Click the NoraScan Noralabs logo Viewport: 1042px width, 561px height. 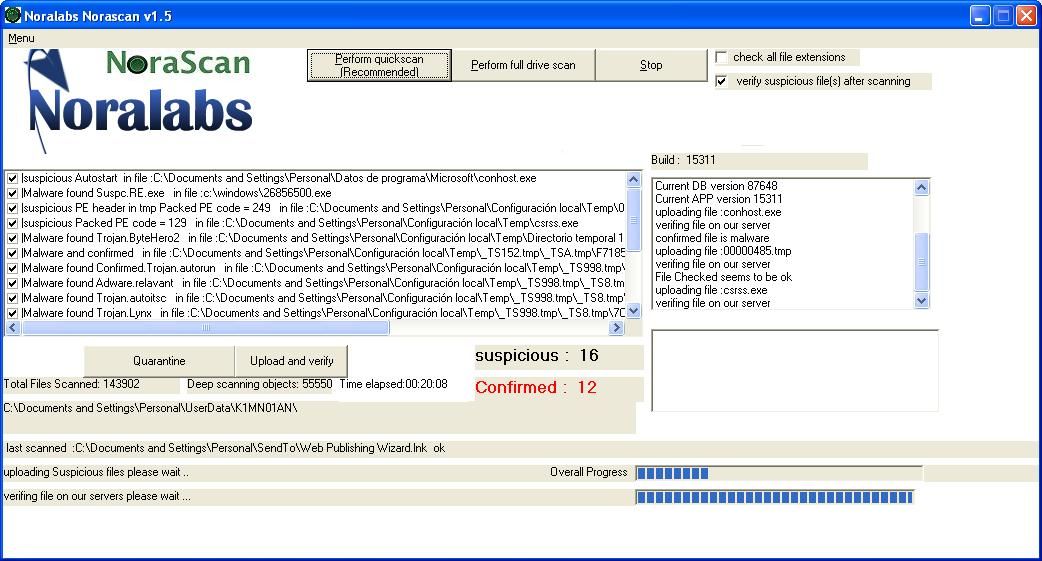pos(139,100)
